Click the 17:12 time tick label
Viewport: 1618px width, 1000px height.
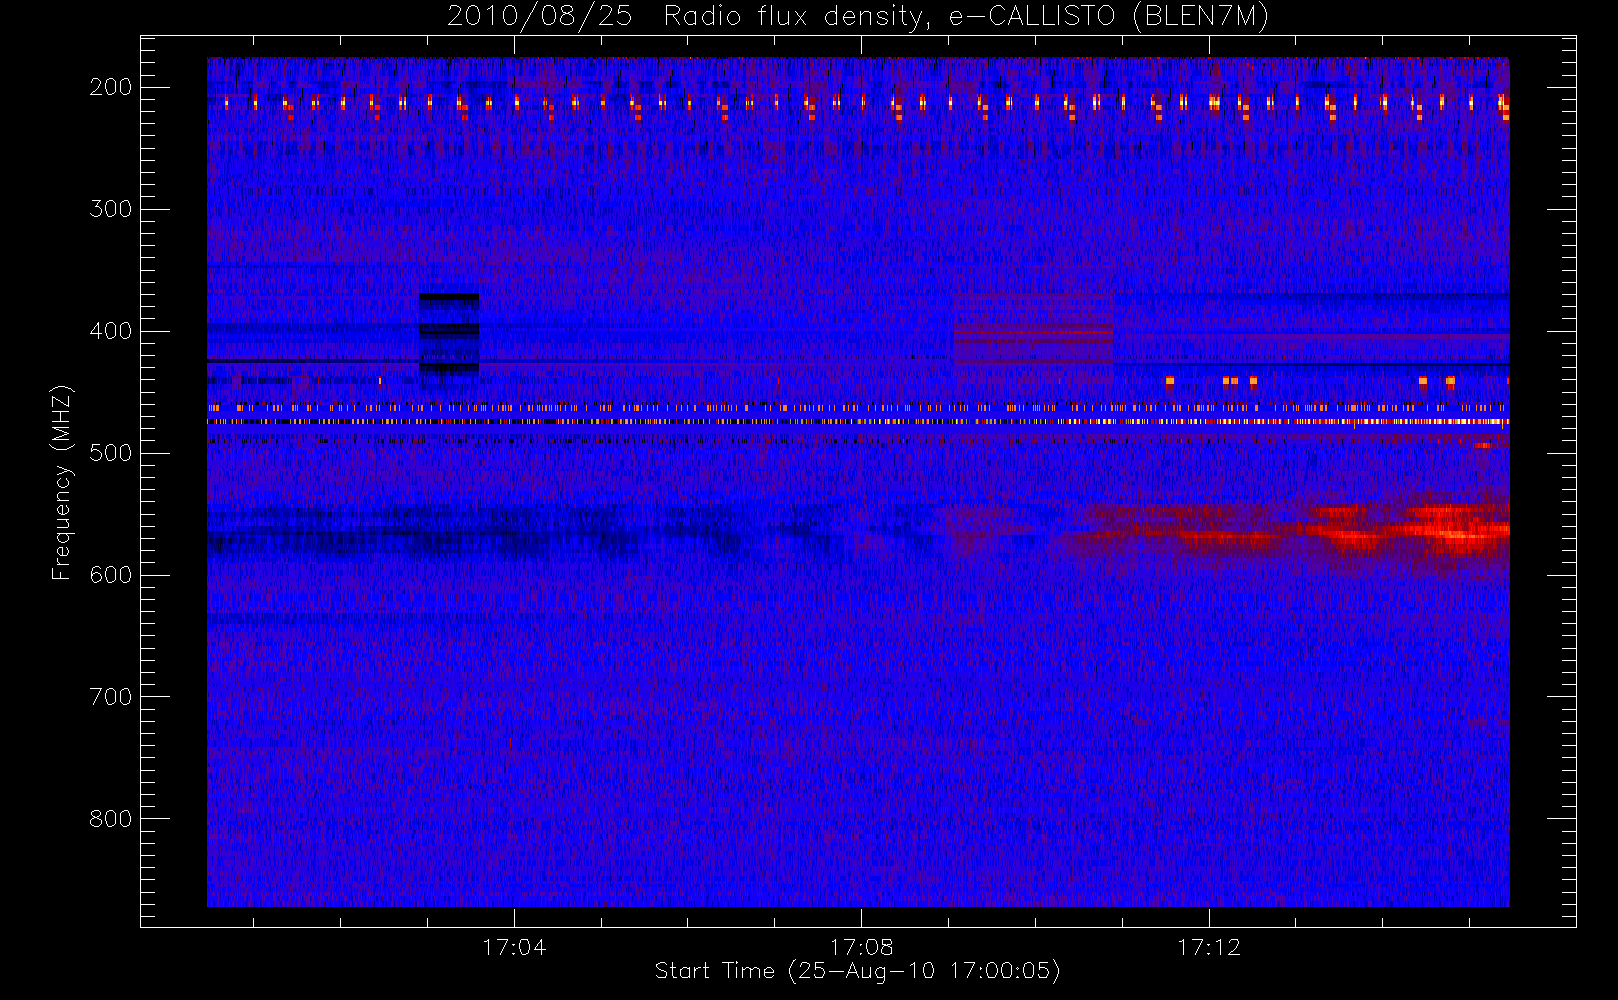[x=1209, y=947]
